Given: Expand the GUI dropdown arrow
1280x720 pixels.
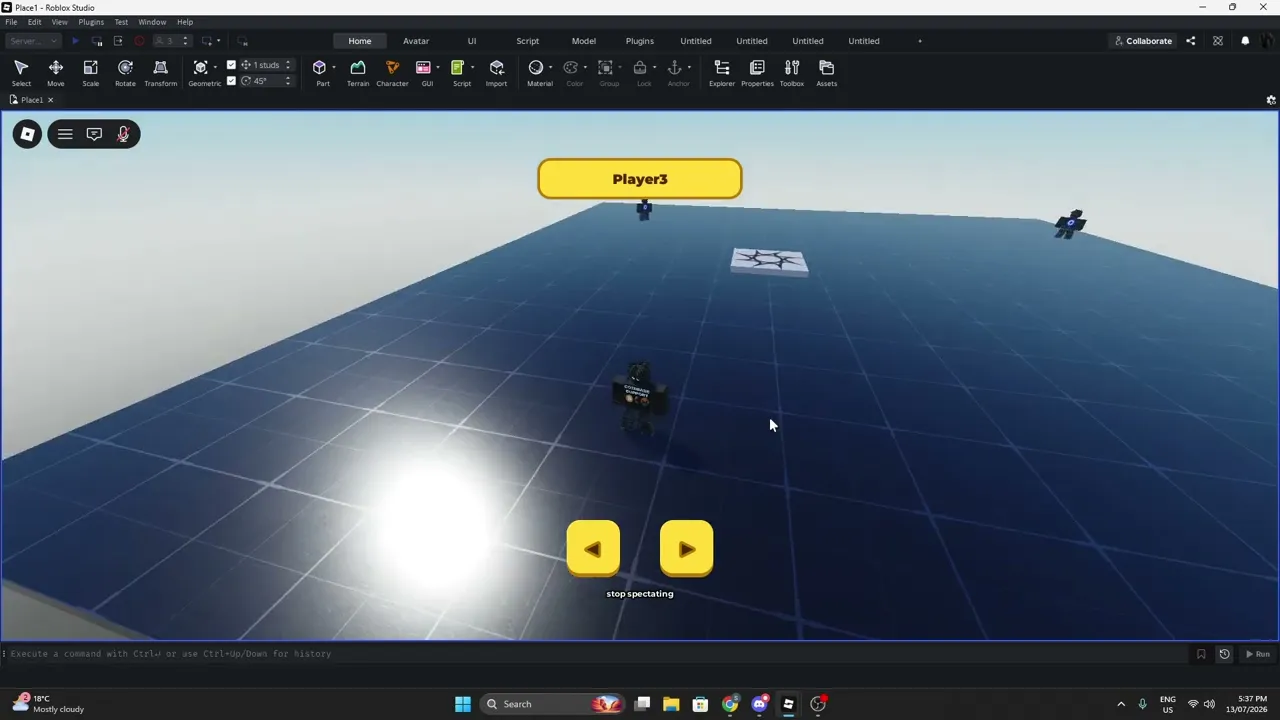Looking at the screenshot, I should tap(438, 68).
